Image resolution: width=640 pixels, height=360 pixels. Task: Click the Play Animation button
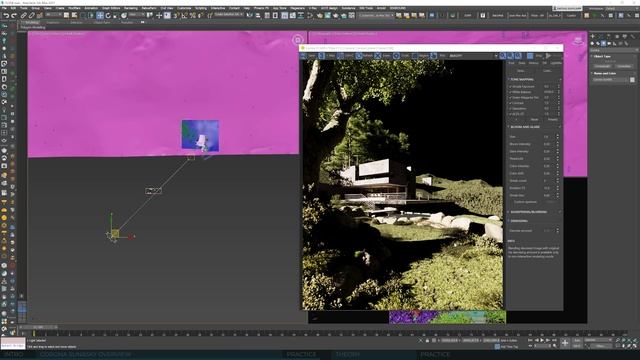tap(542, 340)
